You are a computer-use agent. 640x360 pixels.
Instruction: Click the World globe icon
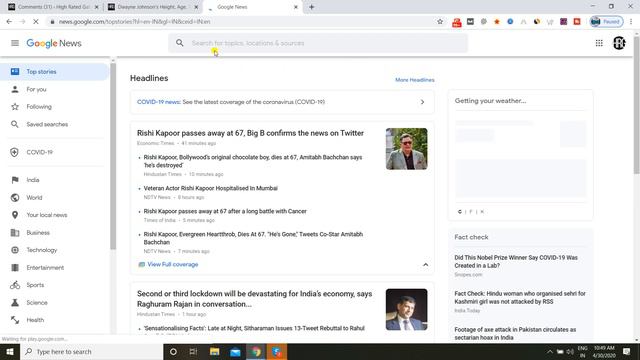click(15, 198)
